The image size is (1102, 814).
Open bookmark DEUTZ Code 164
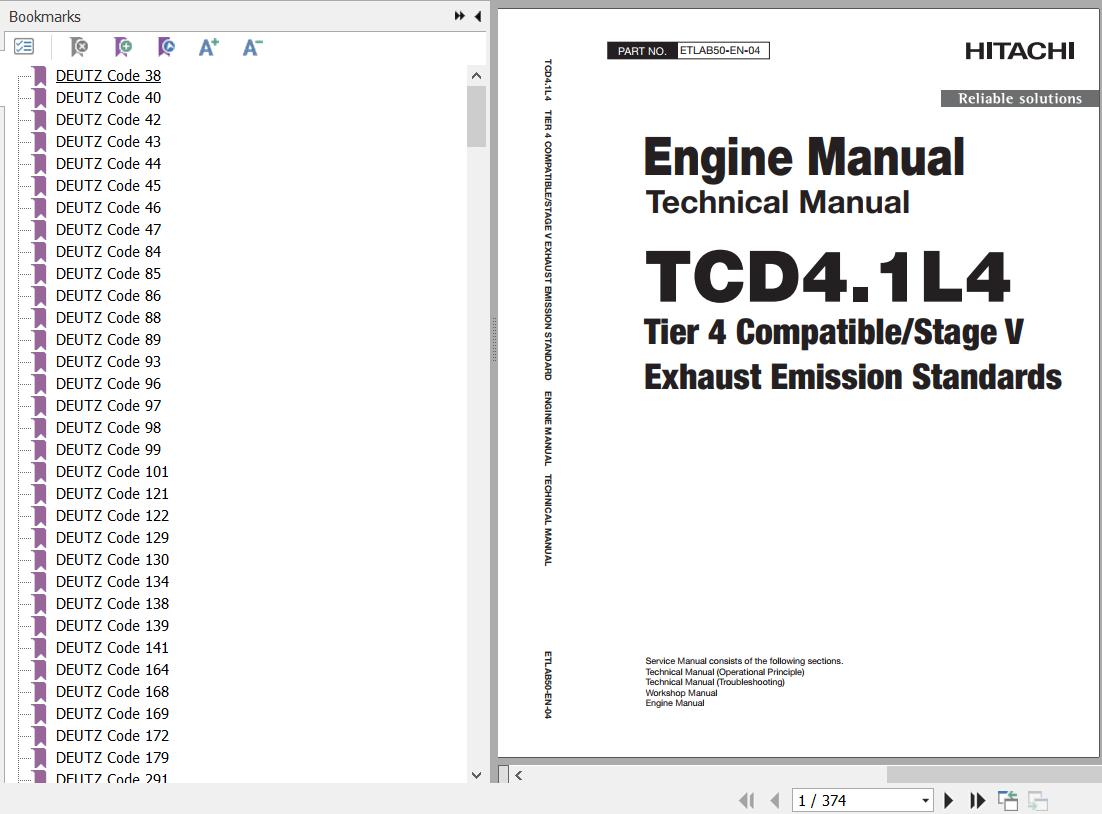(112, 670)
